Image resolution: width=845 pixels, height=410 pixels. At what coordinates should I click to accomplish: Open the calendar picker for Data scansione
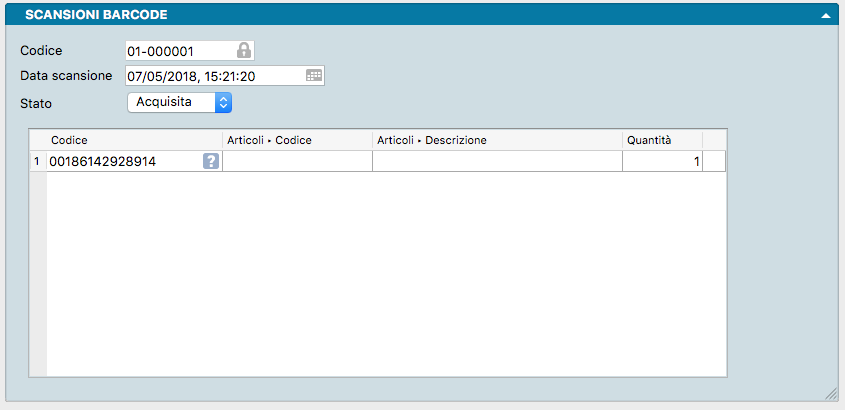[313, 75]
